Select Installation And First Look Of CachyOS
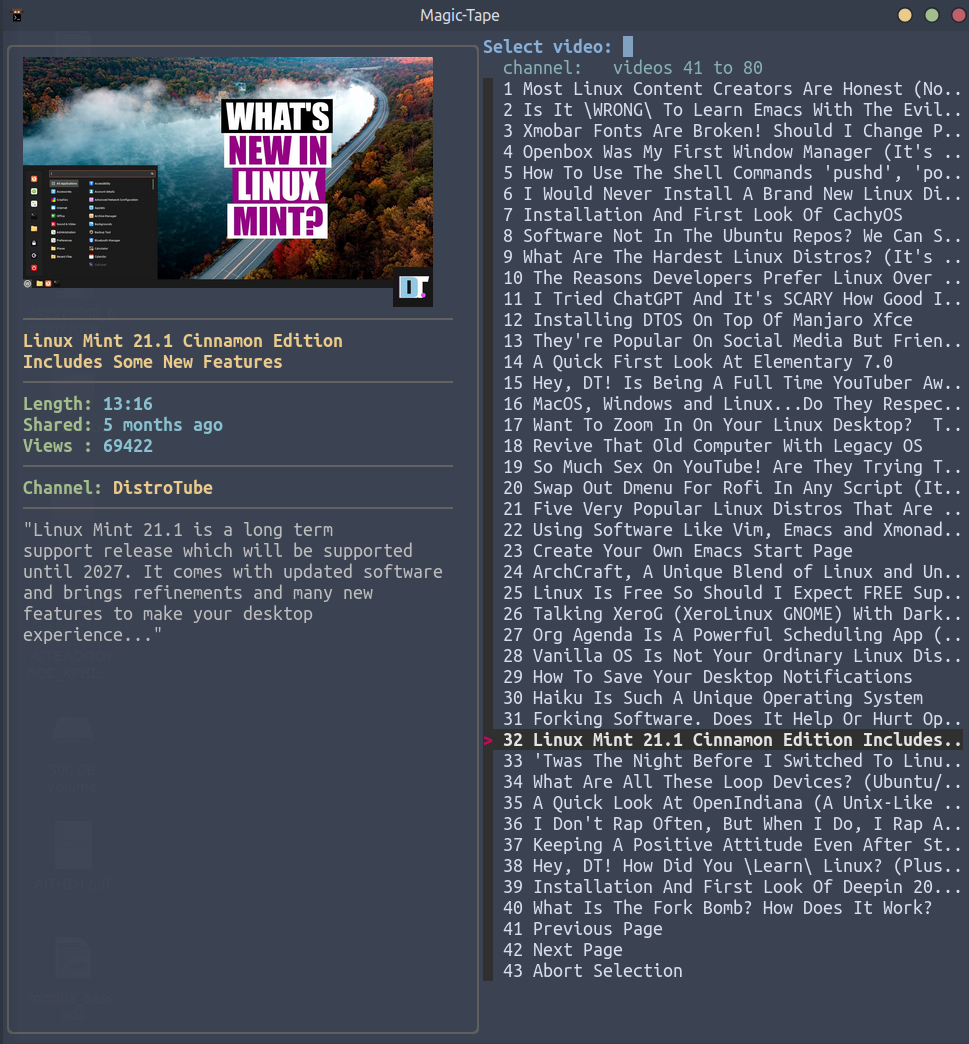This screenshot has width=969, height=1044. (x=712, y=215)
